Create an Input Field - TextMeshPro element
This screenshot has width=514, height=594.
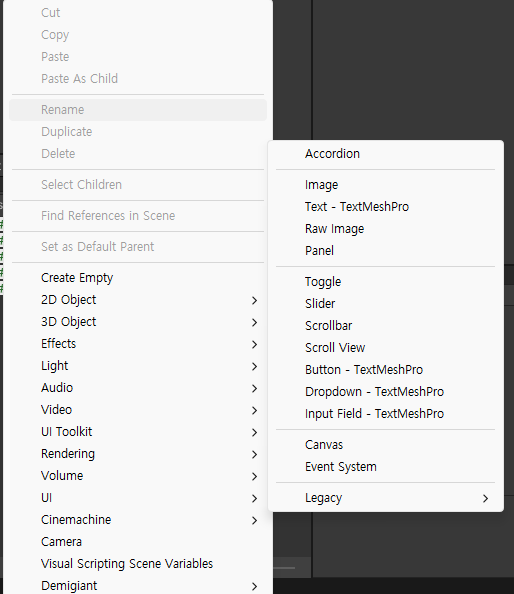click(x=386, y=413)
